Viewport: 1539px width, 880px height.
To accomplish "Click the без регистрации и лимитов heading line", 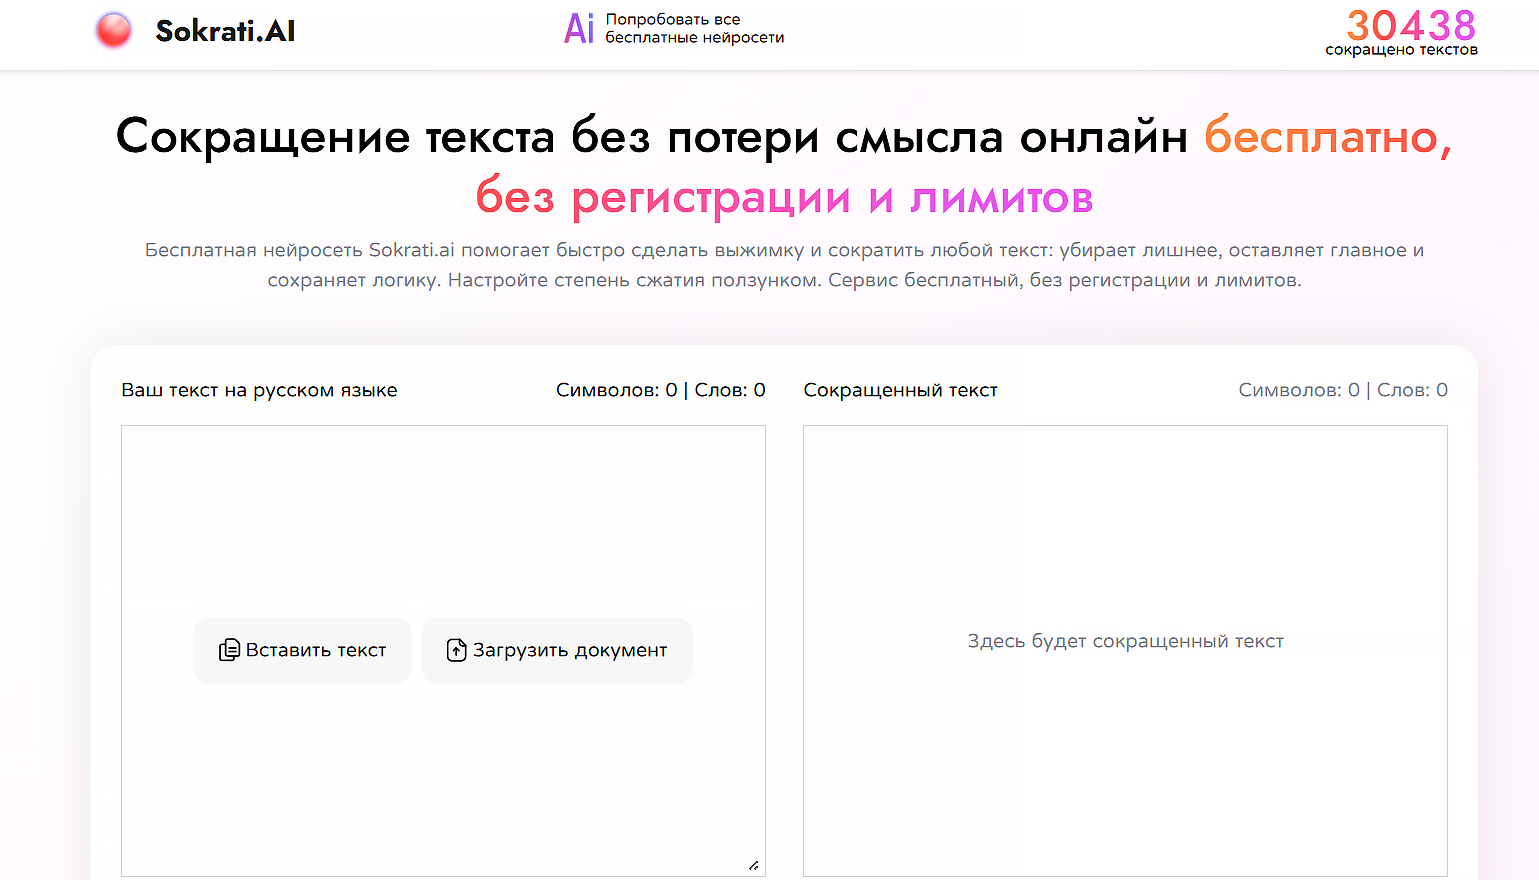I will 784,198.
